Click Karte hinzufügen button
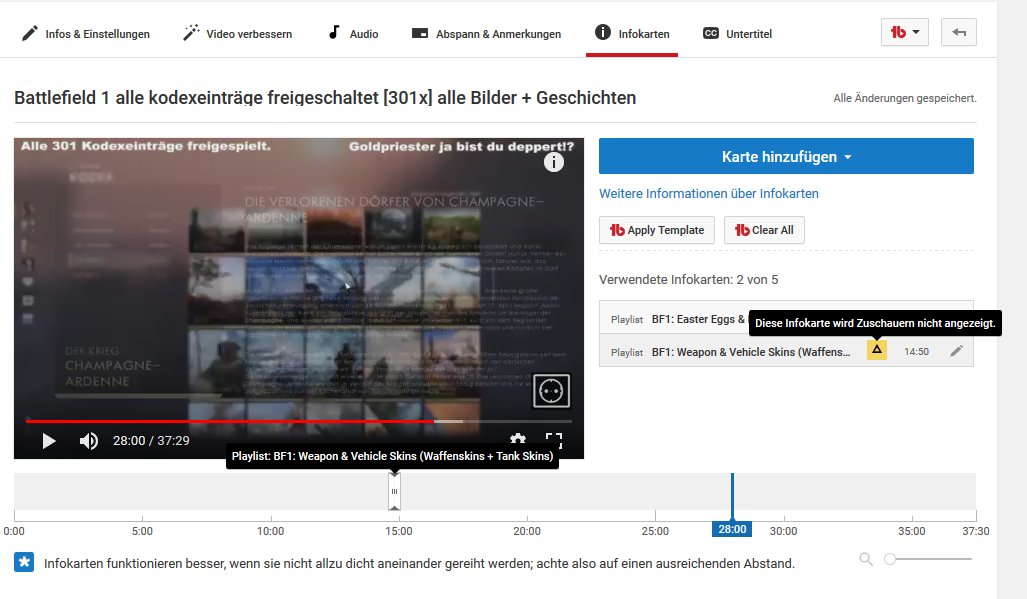This screenshot has height=599, width=1027. click(786, 156)
